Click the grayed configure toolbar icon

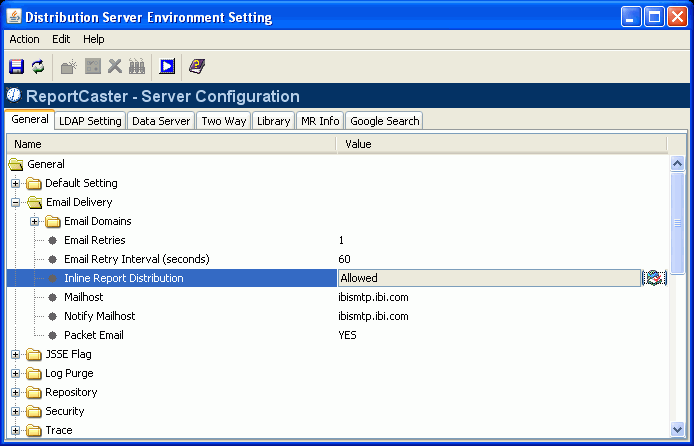[93, 67]
